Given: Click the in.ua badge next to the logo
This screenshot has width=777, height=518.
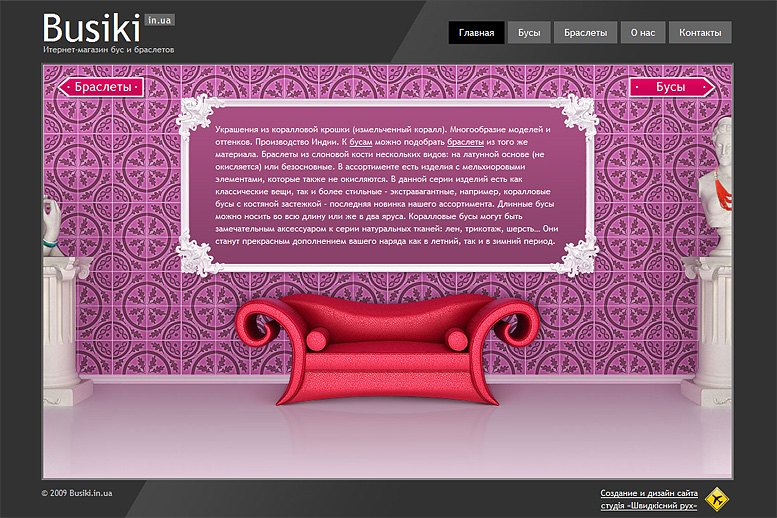Looking at the screenshot, I should [x=160, y=20].
